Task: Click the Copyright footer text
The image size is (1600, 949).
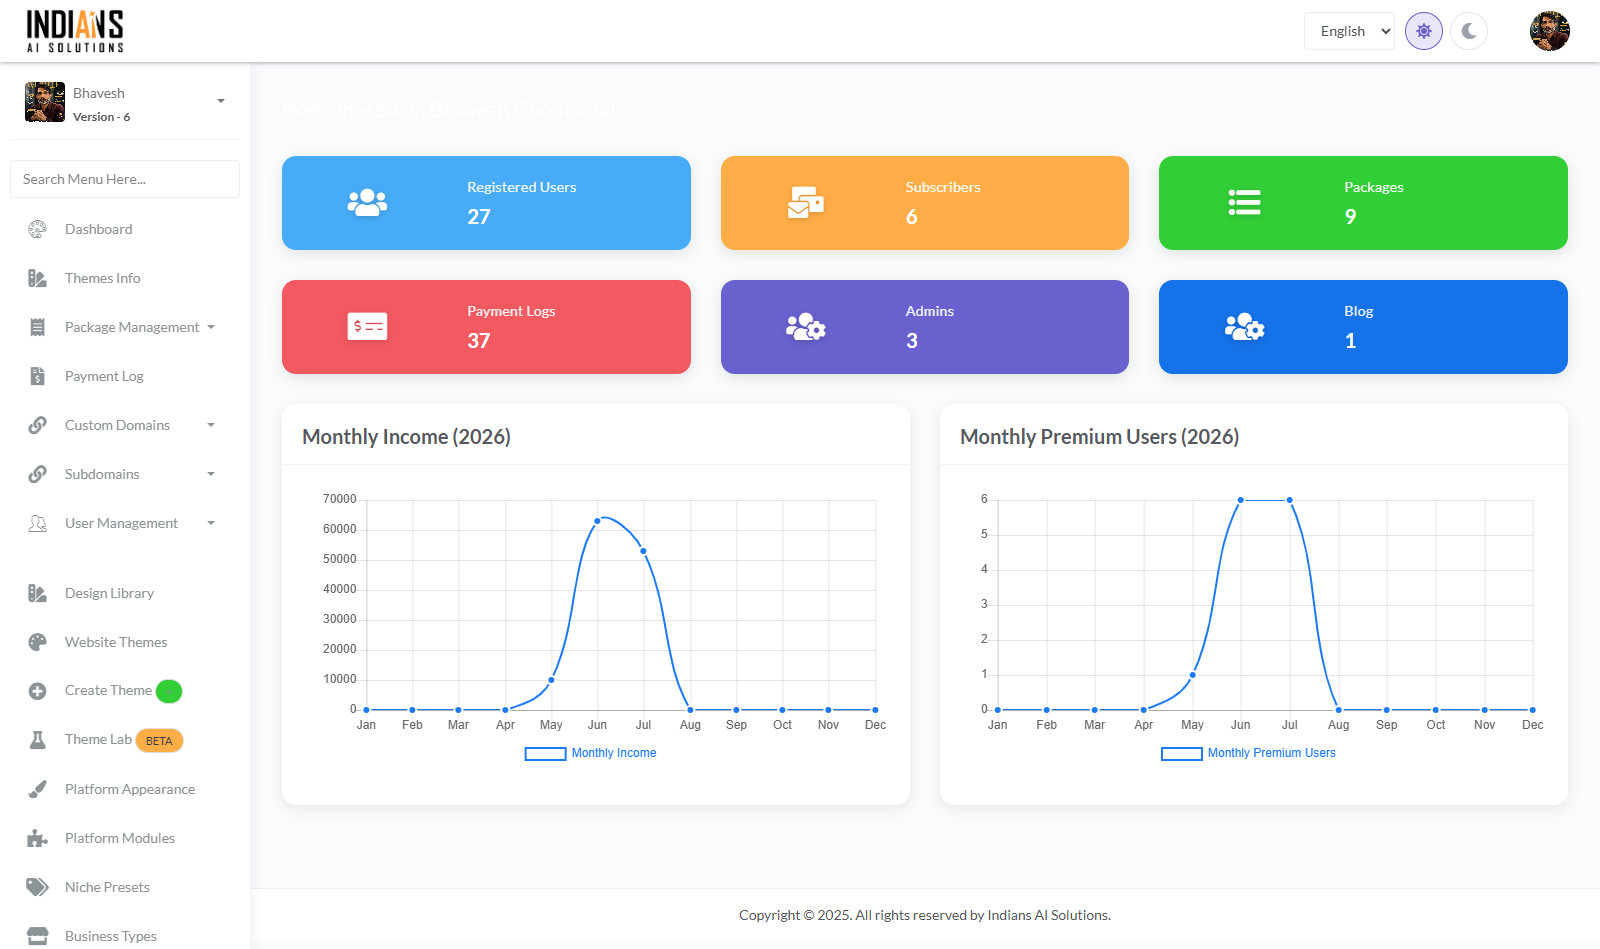Action: pos(925,915)
